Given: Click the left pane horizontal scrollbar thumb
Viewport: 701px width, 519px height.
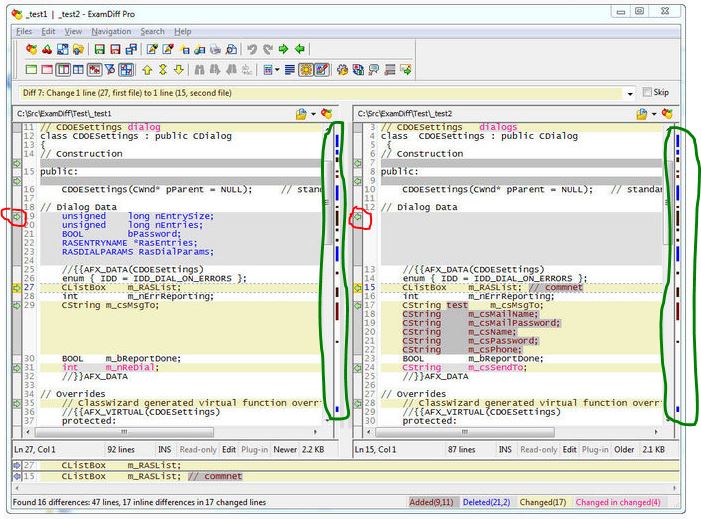Looking at the screenshot, I should (x=124, y=432).
